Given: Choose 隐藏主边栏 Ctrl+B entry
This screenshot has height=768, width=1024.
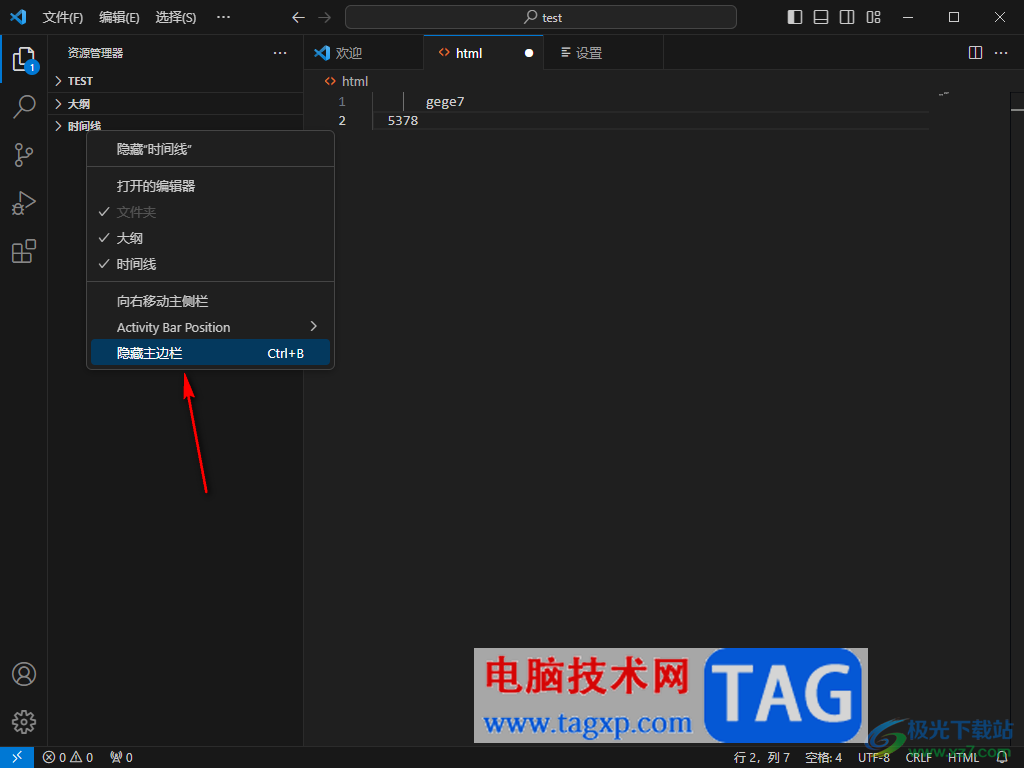Looking at the screenshot, I should pyautogui.click(x=210, y=353).
